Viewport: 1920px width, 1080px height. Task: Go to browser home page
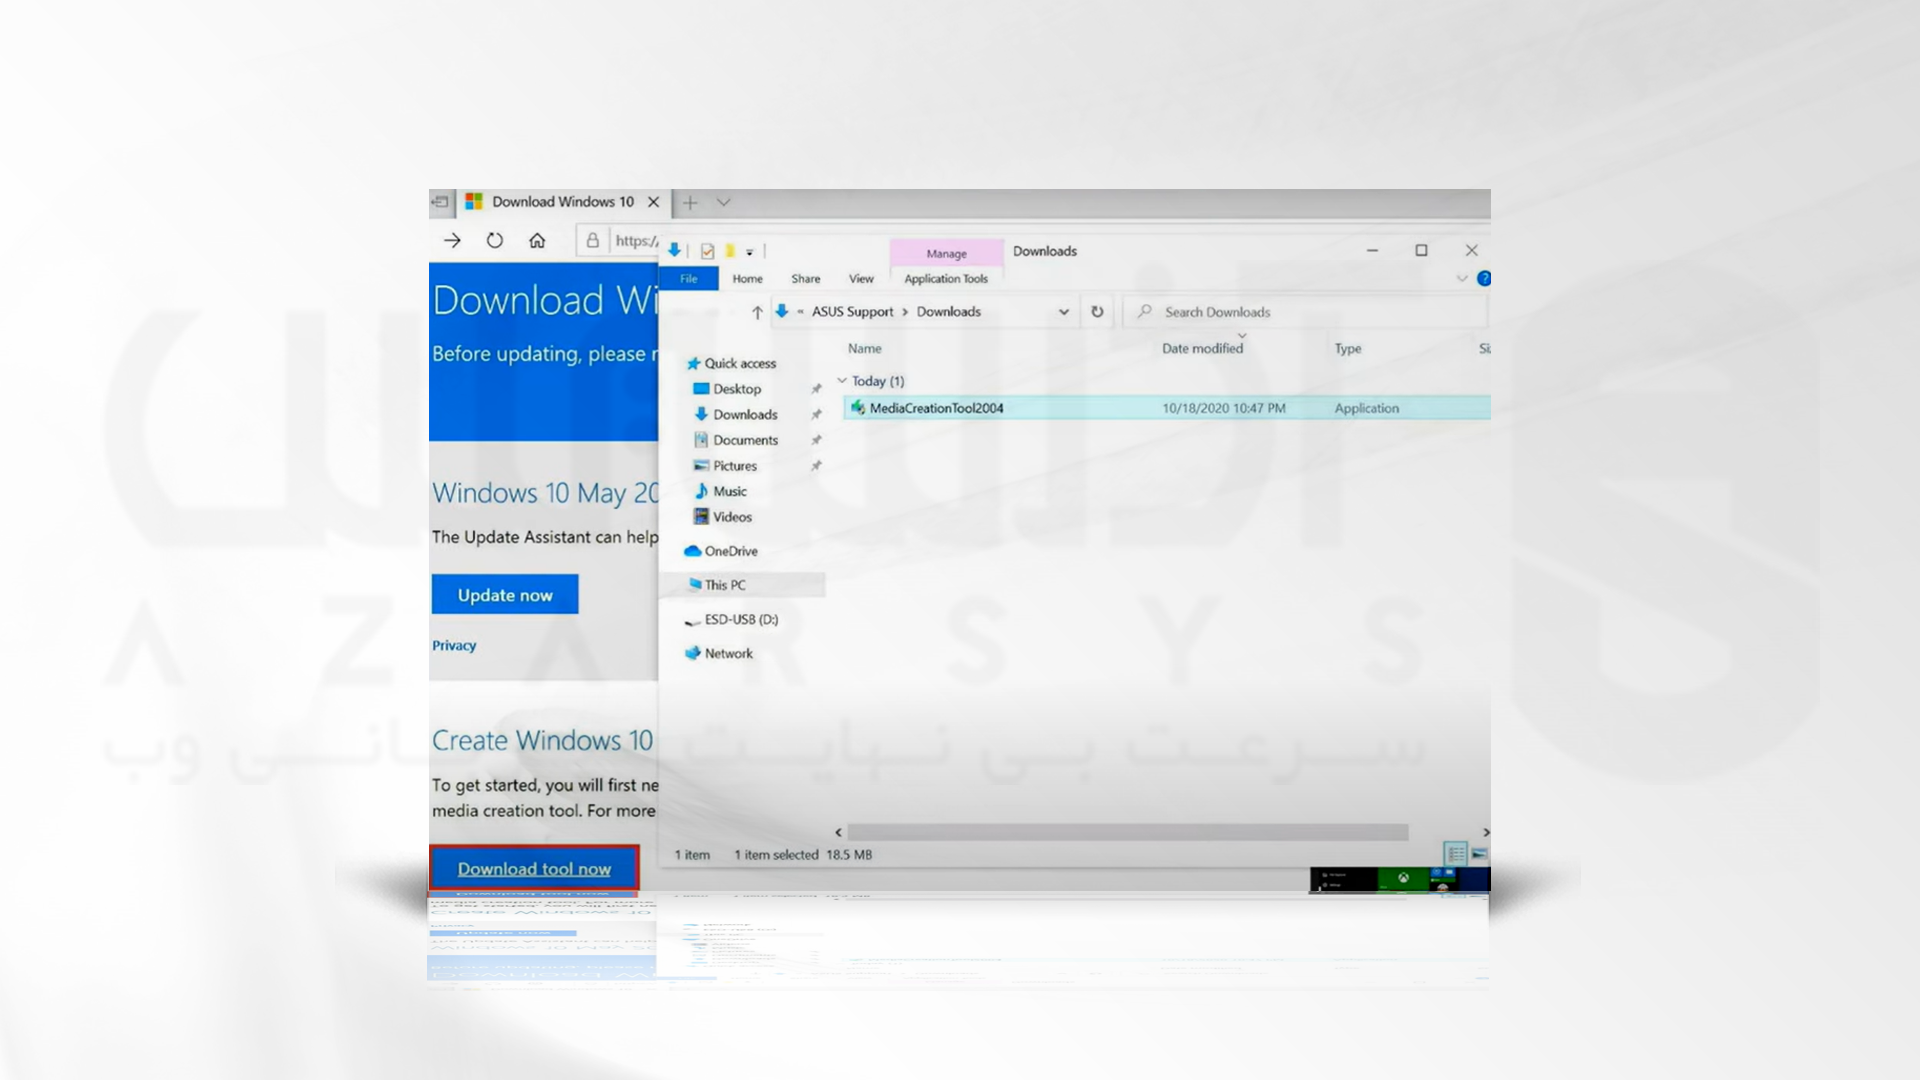(537, 241)
